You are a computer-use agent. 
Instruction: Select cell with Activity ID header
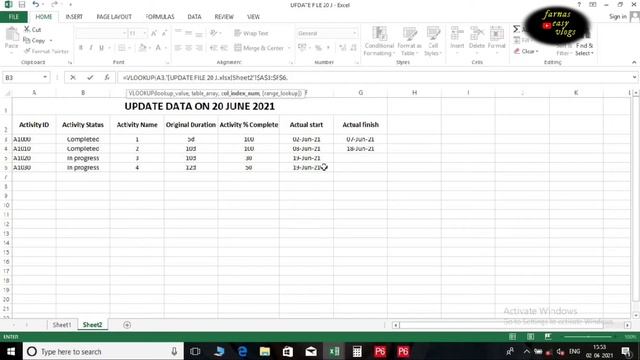click(34, 124)
